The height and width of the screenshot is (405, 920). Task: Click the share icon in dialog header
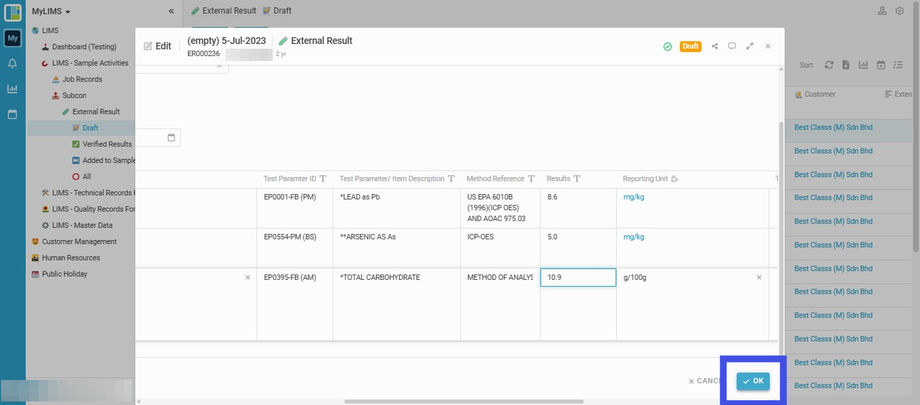point(715,46)
